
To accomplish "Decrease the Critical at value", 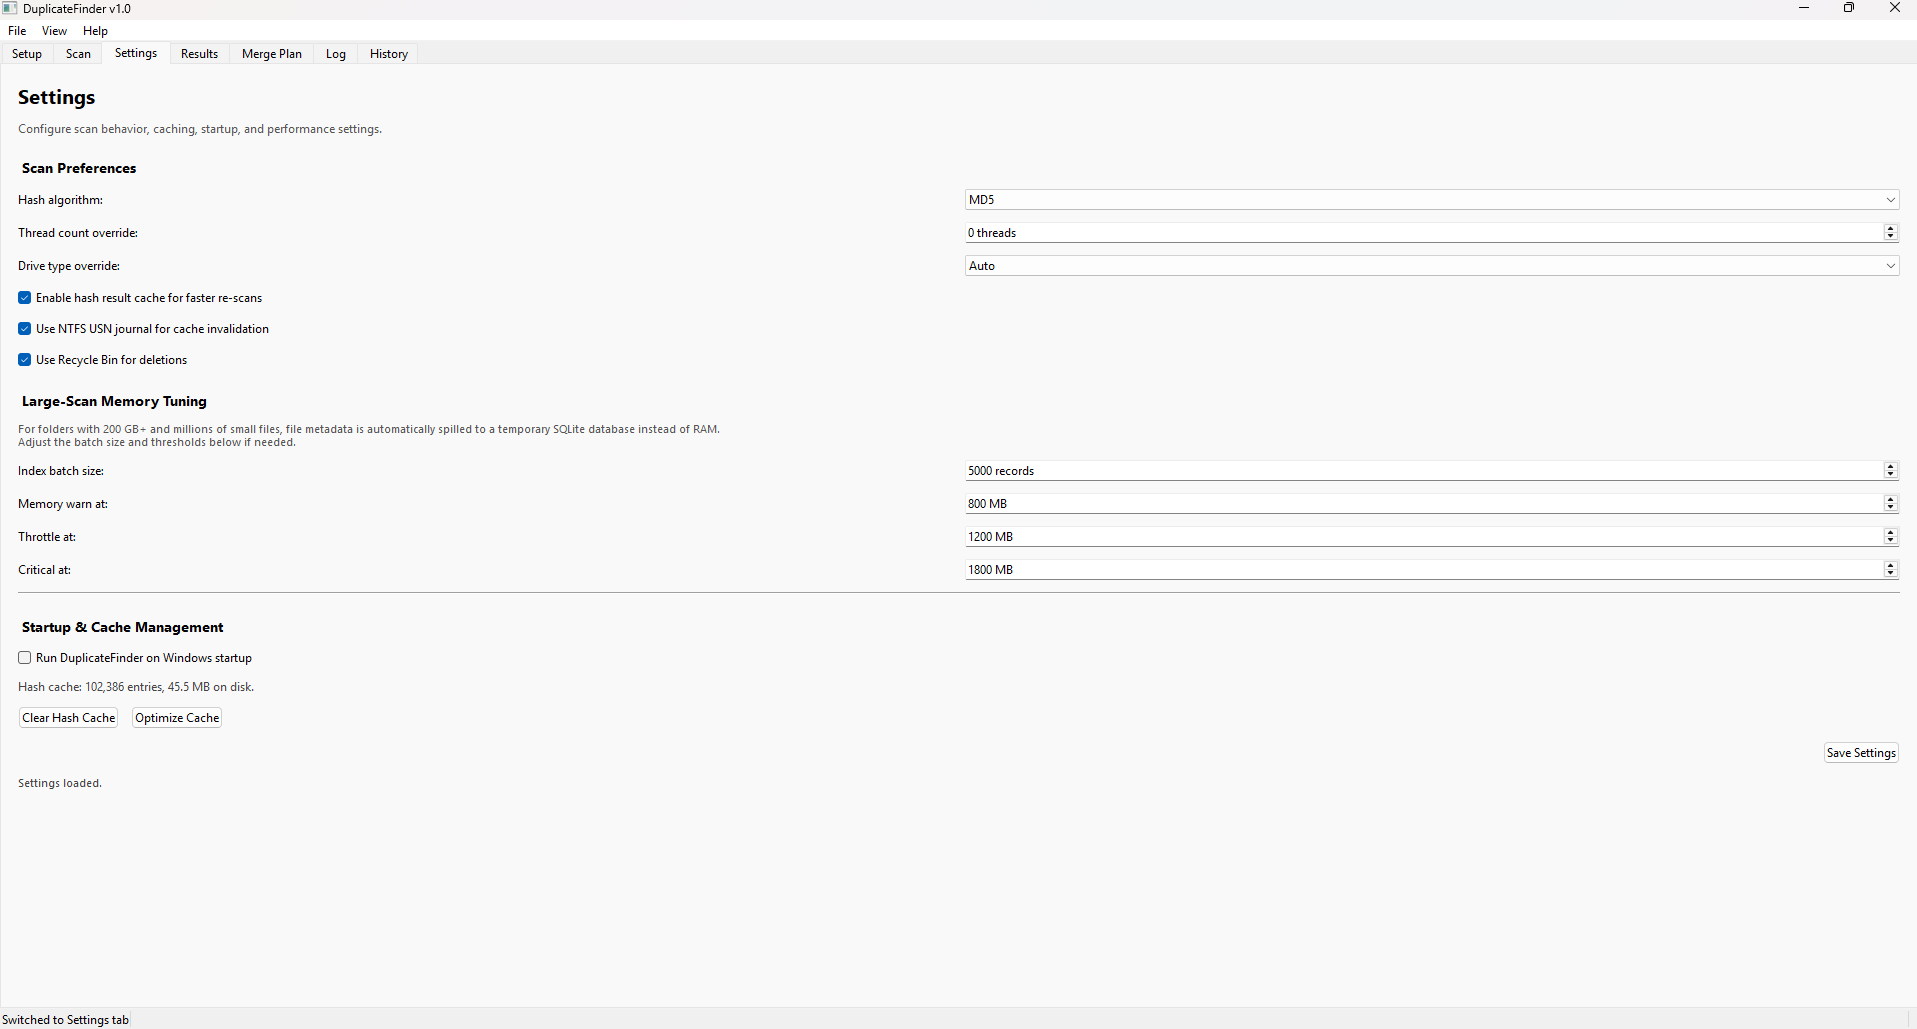I will [1890, 575].
